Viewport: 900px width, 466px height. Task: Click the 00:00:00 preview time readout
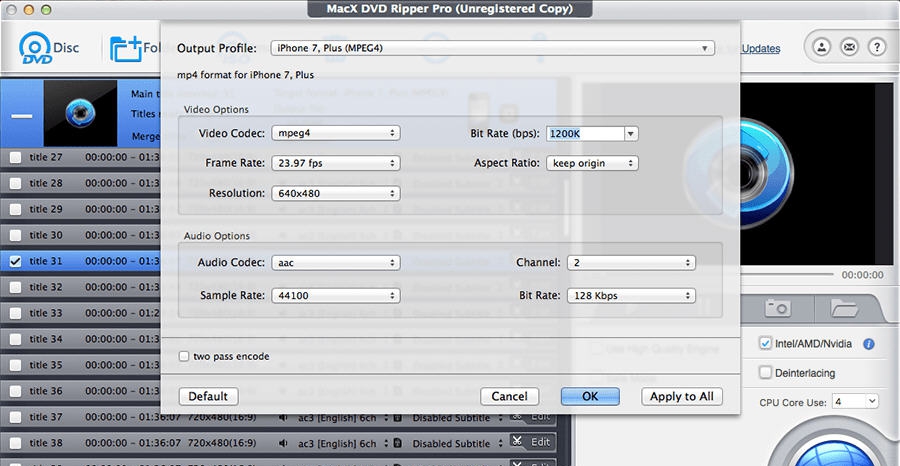[x=863, y=275]
